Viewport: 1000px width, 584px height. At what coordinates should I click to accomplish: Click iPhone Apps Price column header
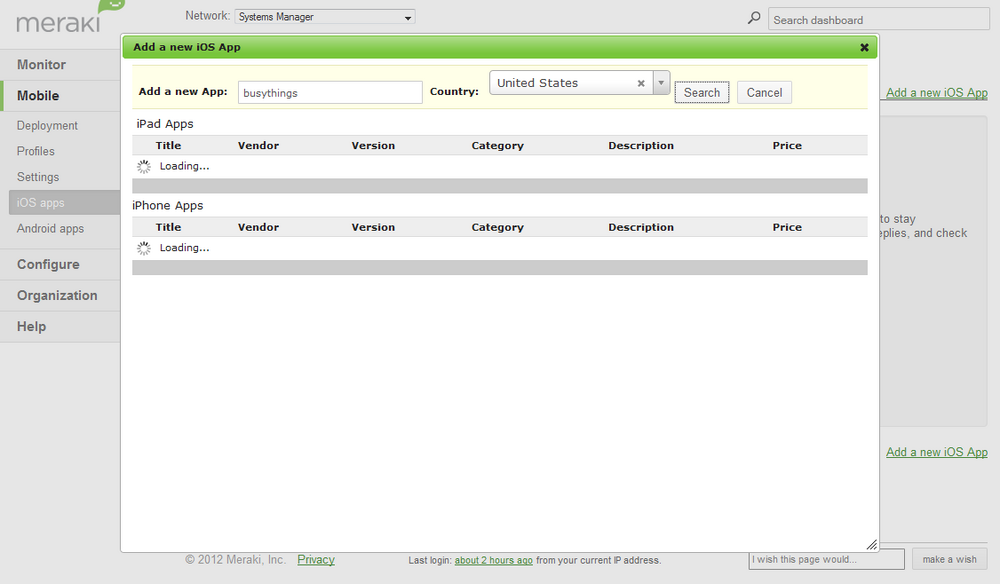(x=787, y=227)
